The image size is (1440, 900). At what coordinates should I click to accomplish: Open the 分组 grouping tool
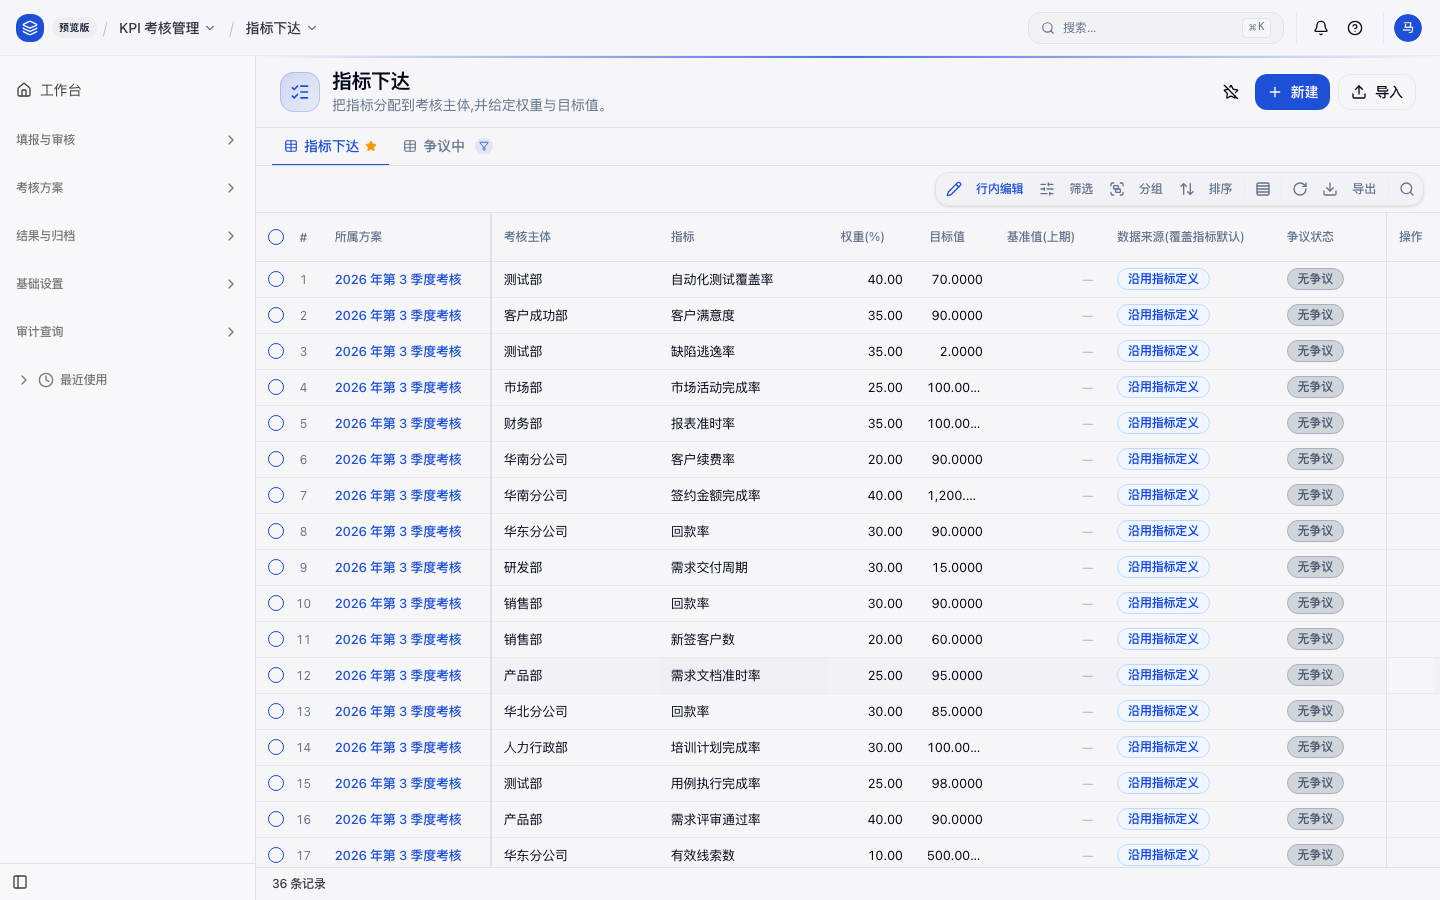[x=1136, y=189]
